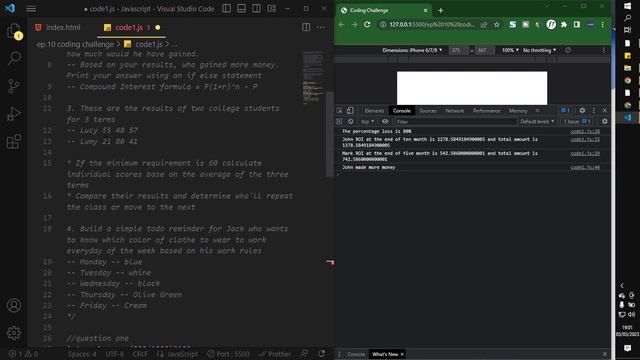Click the VS Code editor minimap
This screenshot has width=640, height=360.
tap(313, 78)
